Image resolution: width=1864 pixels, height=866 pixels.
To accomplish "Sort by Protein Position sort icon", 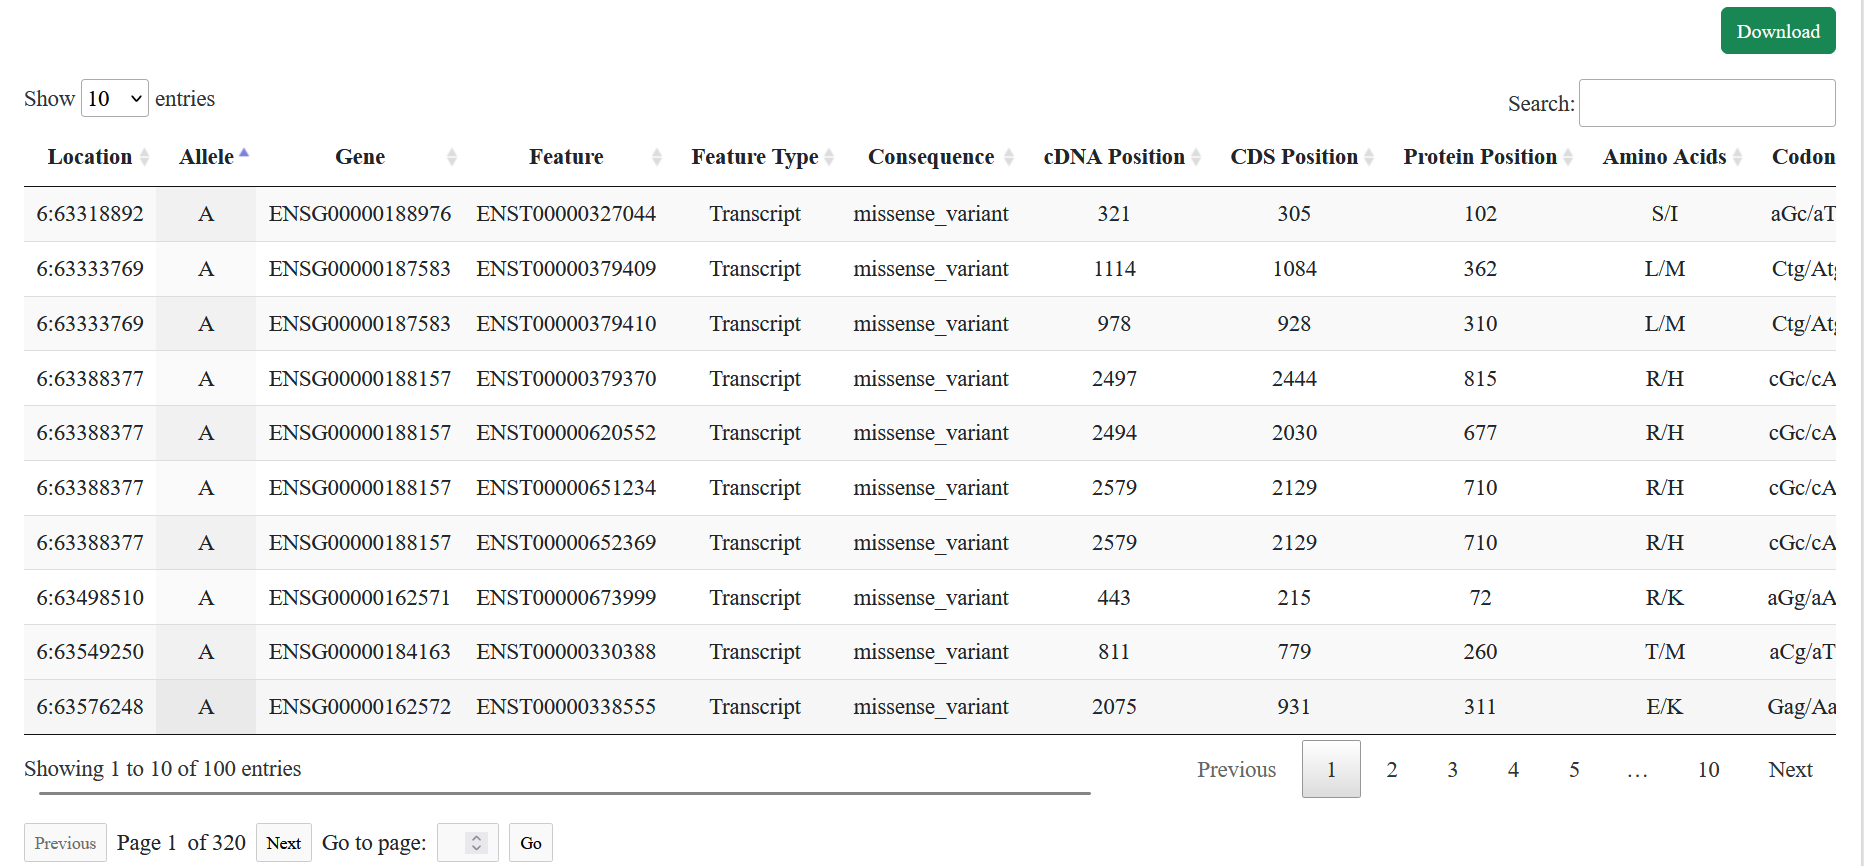I will click(1568, 157).
